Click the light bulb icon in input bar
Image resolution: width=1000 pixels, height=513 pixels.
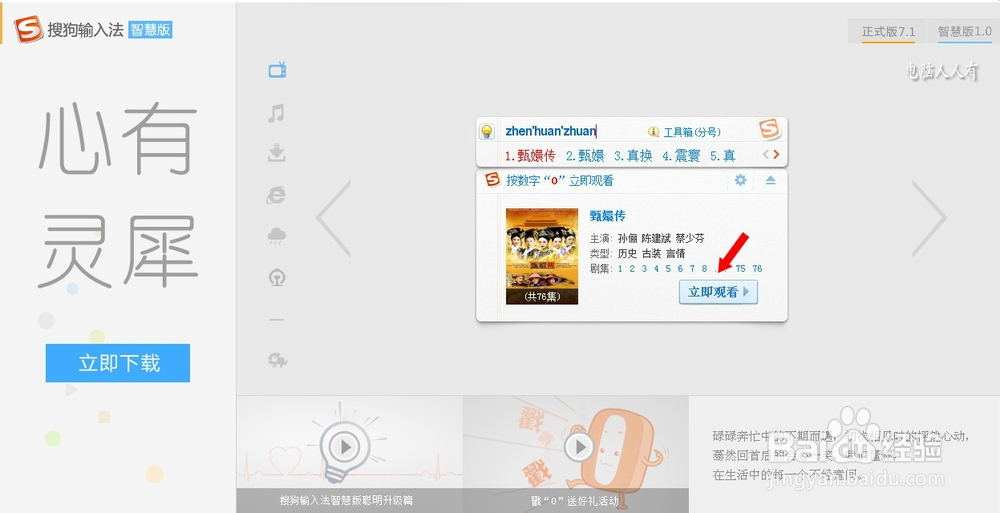(x=487, y=132)
